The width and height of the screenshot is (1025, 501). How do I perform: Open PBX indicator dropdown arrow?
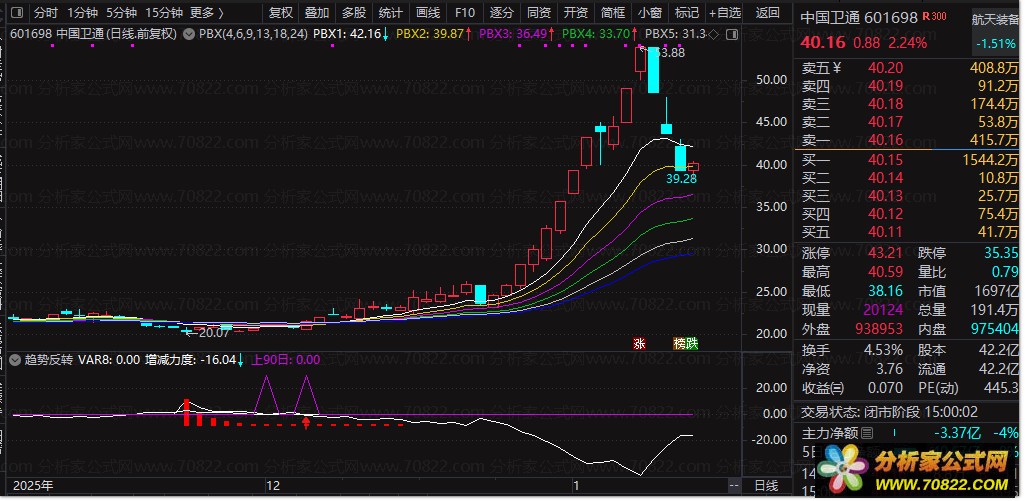188,34
